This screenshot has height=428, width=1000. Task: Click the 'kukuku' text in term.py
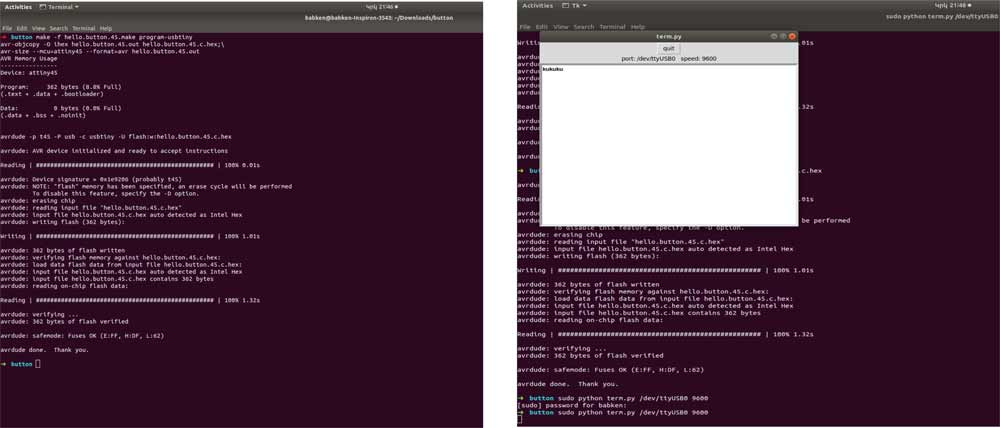pyautogui.click(x=552, y=68)
